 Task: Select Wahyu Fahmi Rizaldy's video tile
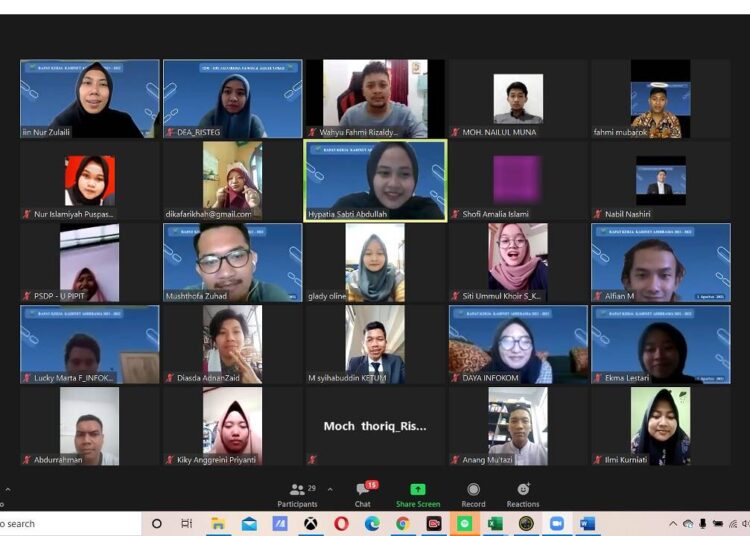tap(375, 99)
